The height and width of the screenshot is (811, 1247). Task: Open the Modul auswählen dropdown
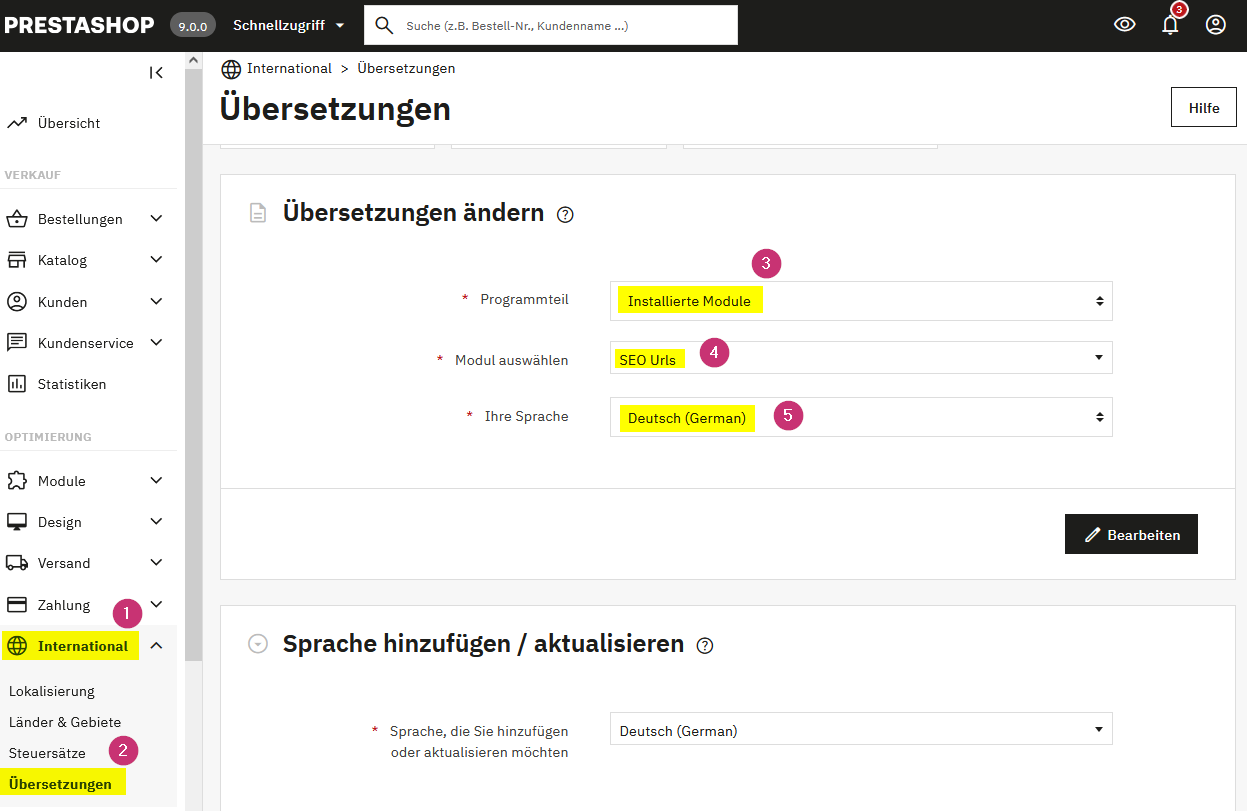tap(860, 357)
